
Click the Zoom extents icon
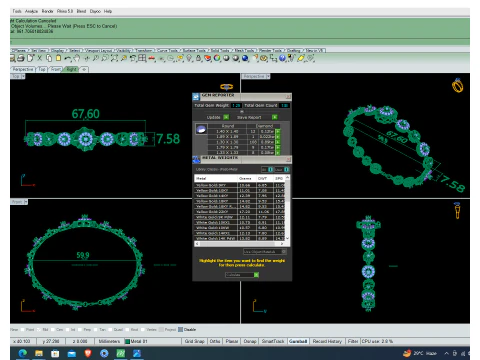[114, 58]
